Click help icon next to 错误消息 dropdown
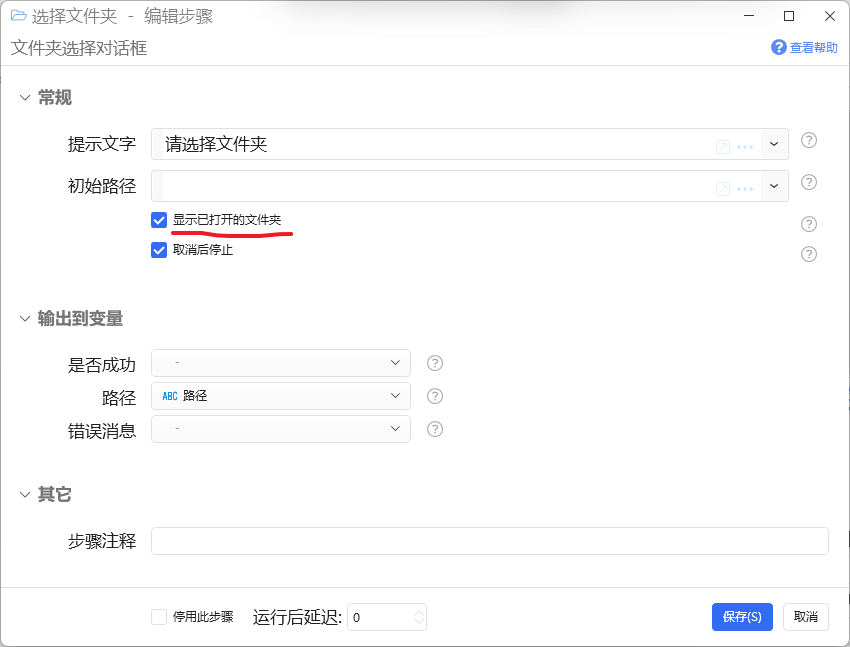Viewport: 850px width, 647px height. 435,429
